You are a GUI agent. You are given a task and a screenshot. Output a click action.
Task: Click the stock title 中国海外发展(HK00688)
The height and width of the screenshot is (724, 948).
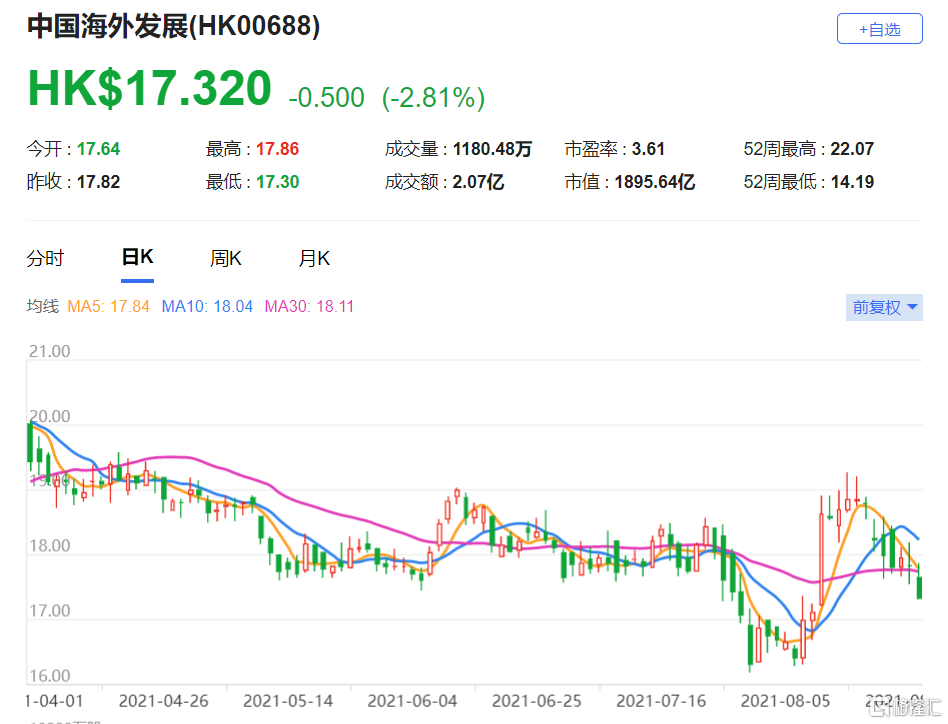coord(174,26)
